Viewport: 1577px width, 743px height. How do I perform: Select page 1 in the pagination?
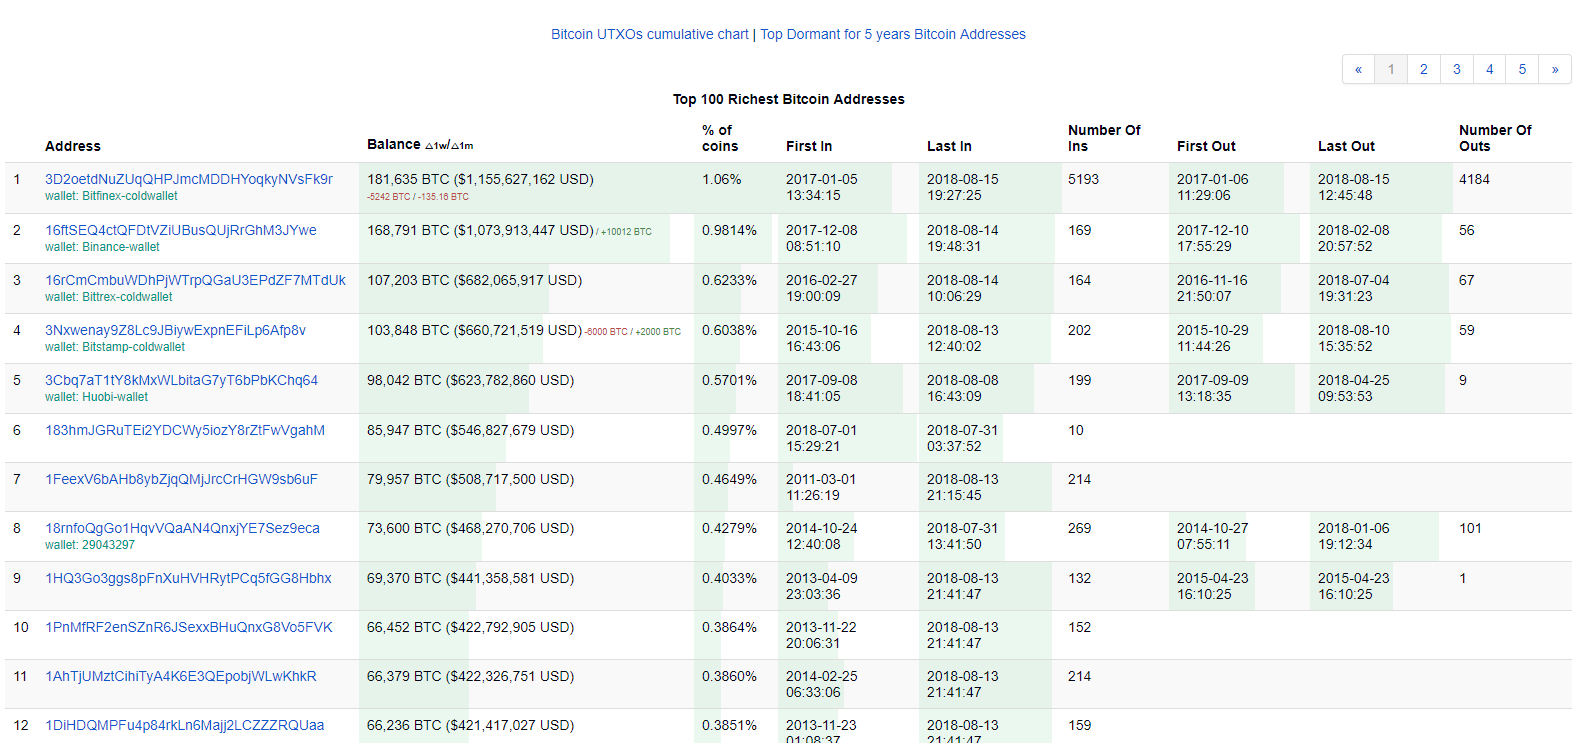point(1391,69)
